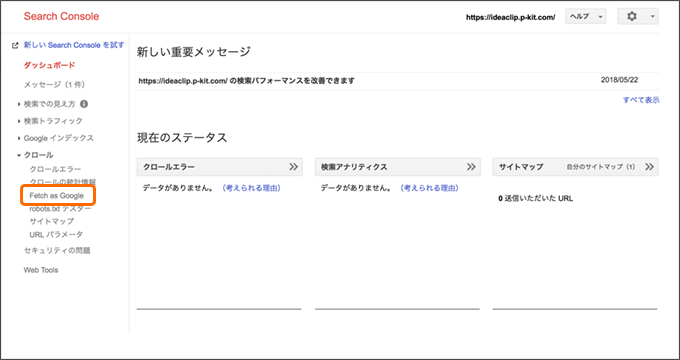Open クロールエラー in sidebar
Viewport: 680px width, 360px height.
pos(55,169)
